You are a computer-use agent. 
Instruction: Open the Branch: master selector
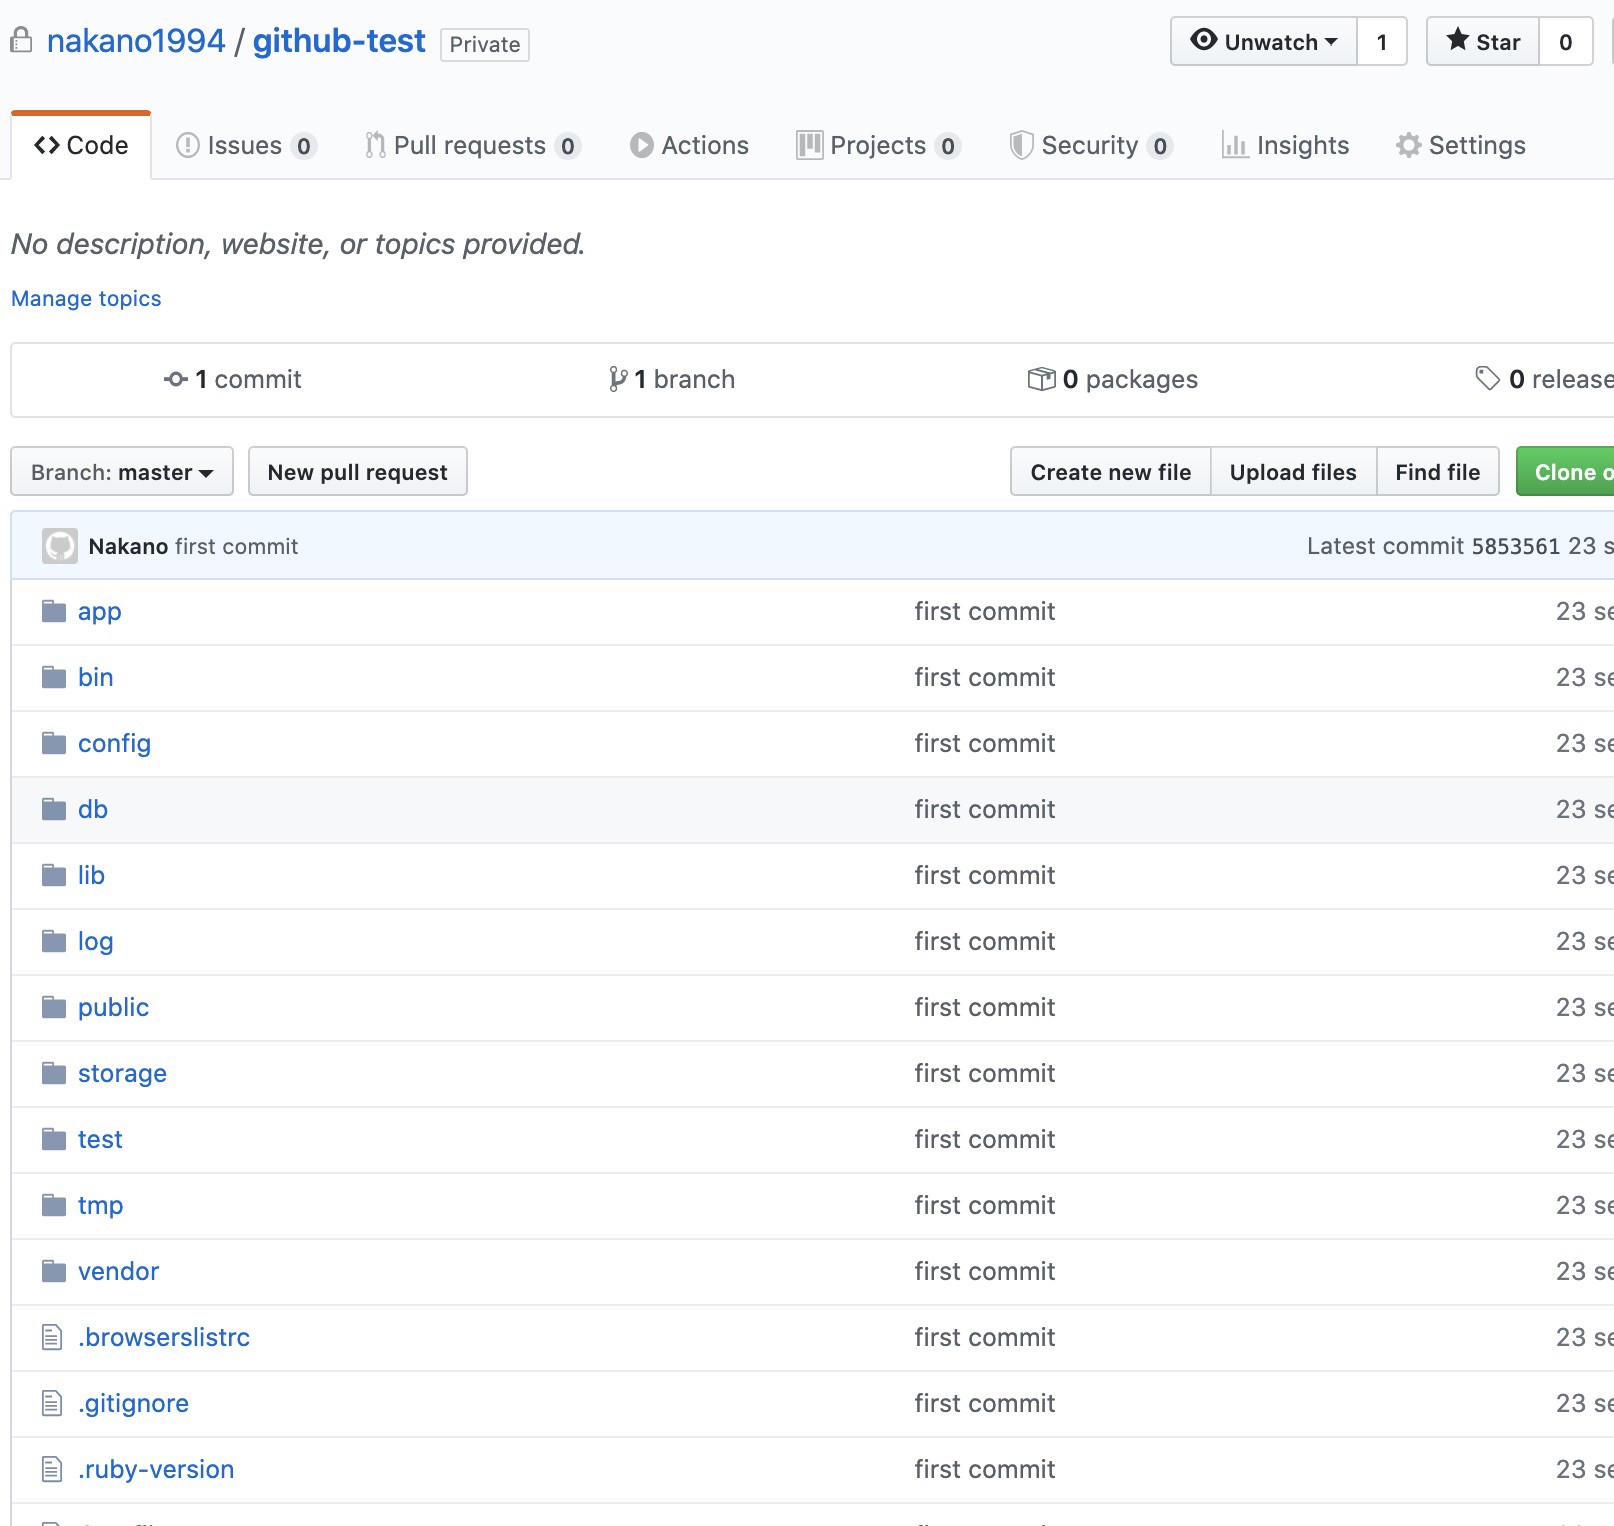[122, 471]
